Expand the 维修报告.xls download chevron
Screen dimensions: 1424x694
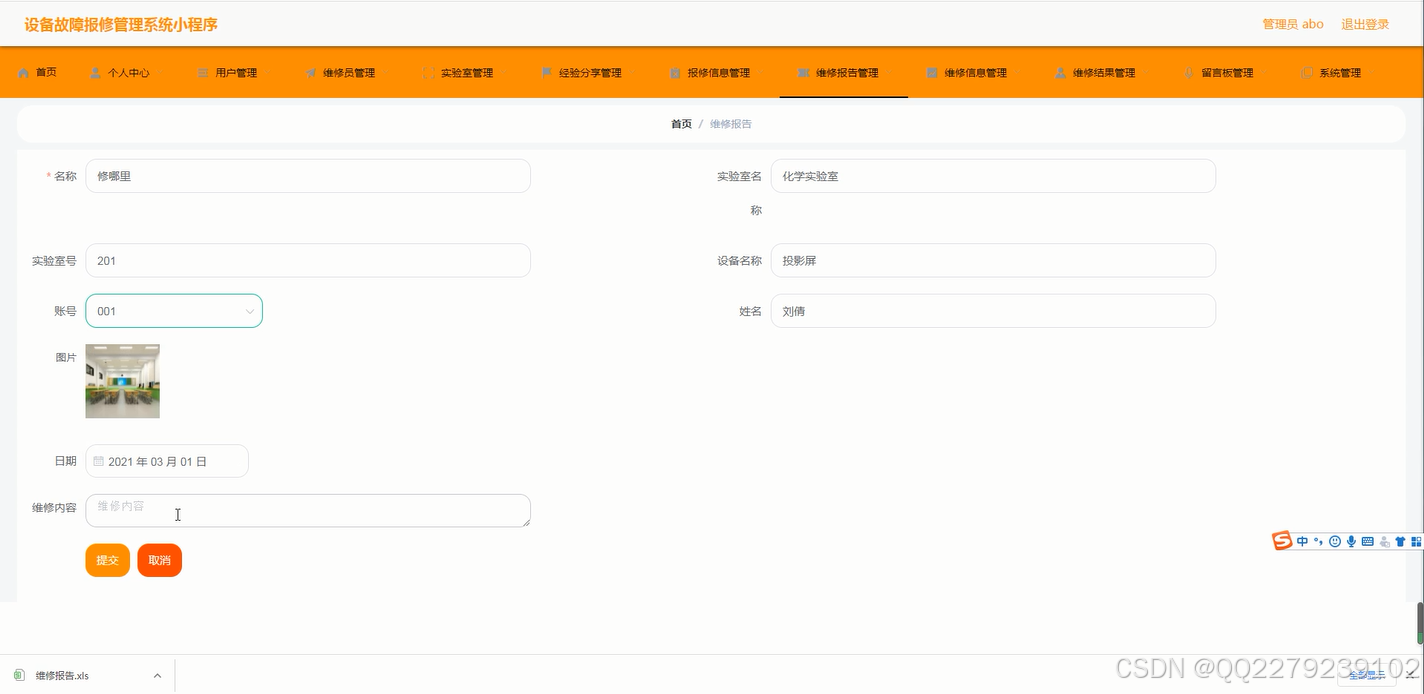click(157, 675)
